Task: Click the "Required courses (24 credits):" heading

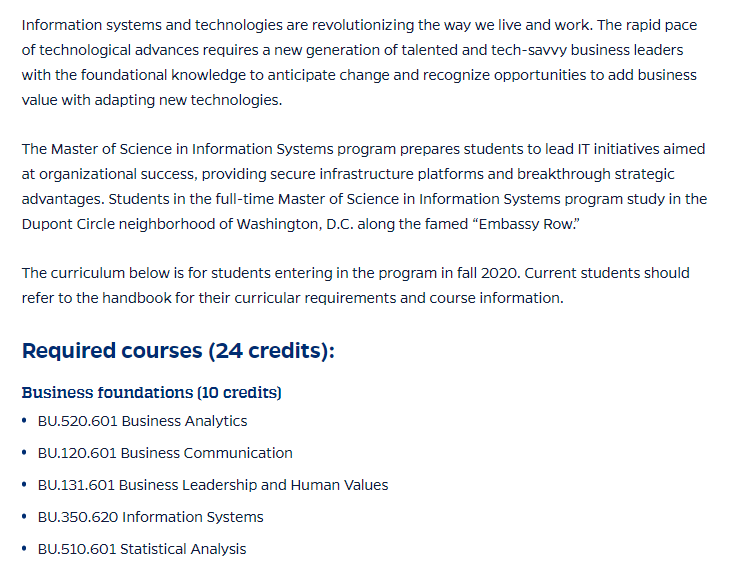Action: coord(178,351)
